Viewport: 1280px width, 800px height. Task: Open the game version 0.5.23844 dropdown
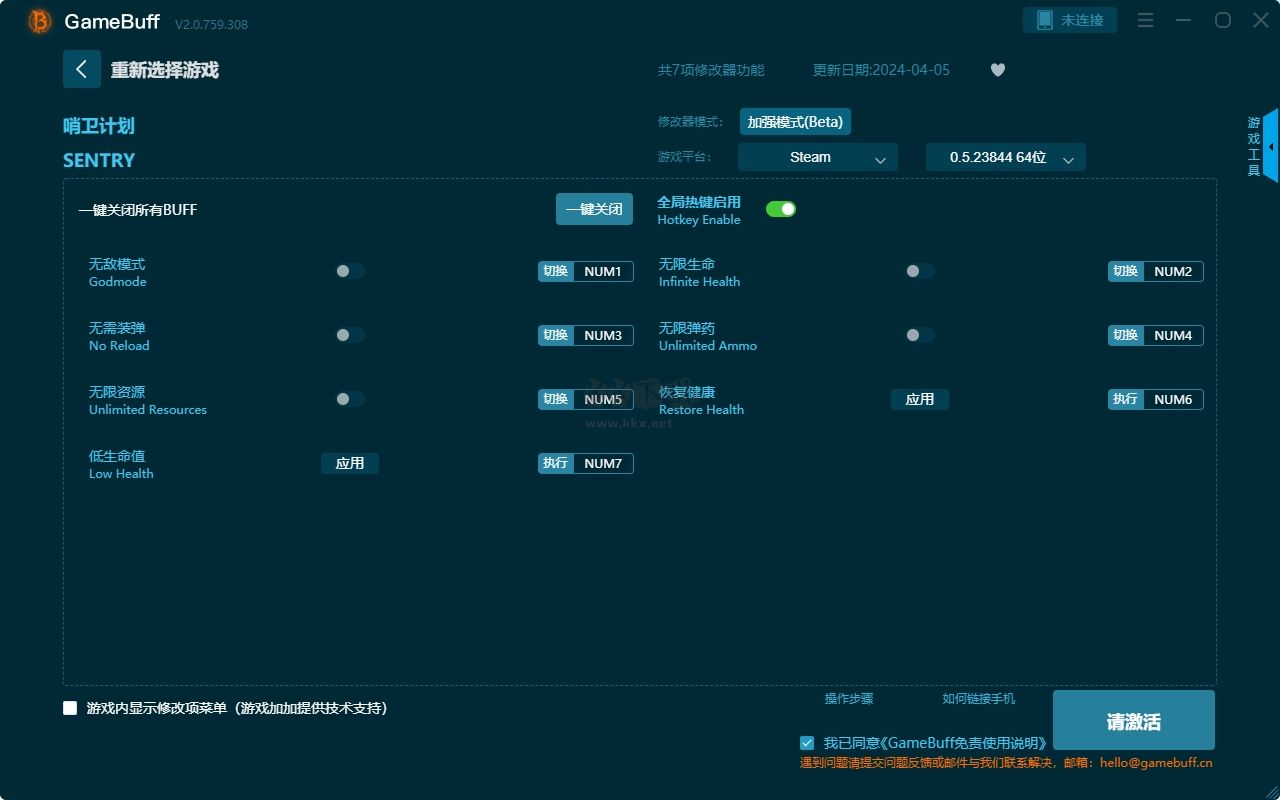pos(1005,157)
